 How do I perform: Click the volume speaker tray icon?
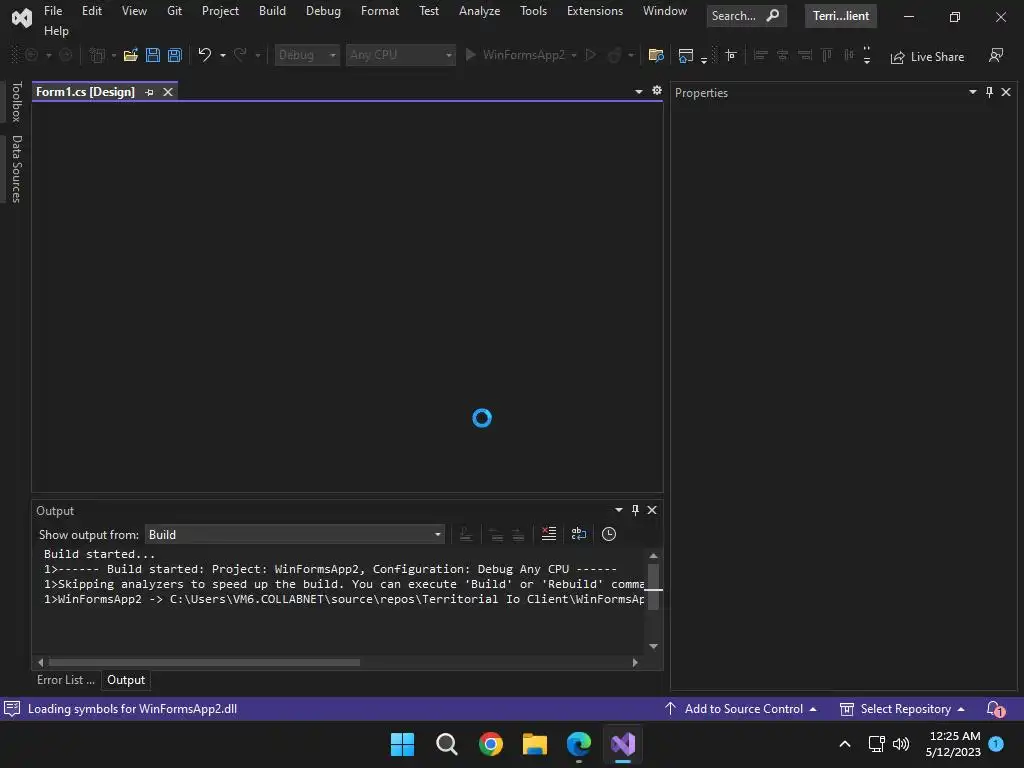pyautogui.click(x=901, y=744)
